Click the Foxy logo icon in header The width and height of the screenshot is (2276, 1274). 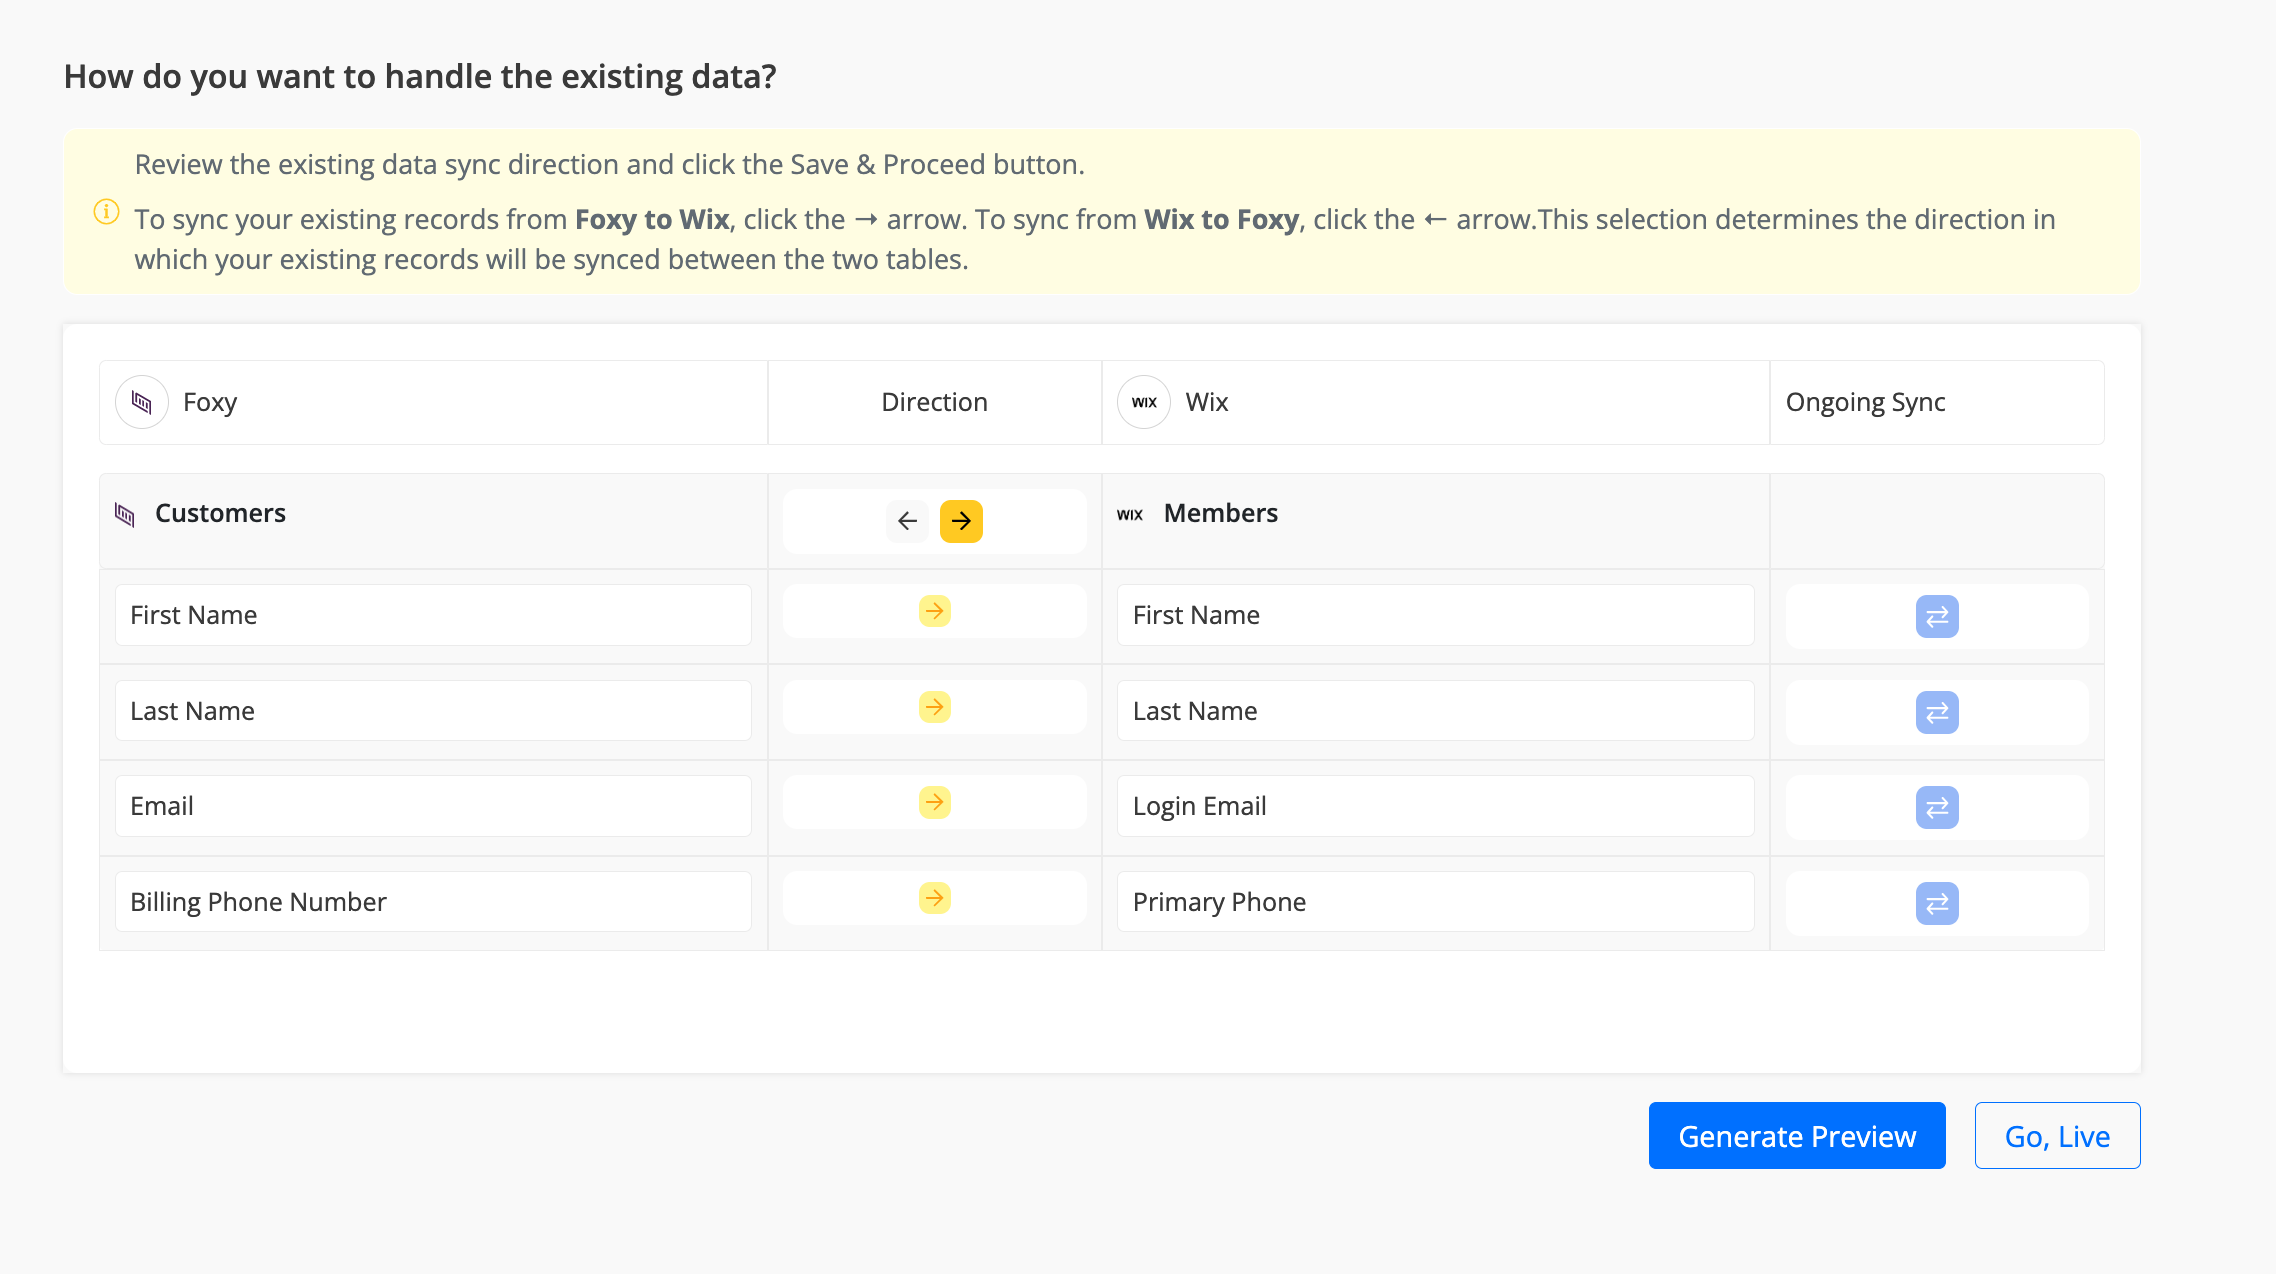[x=142, y=402]
